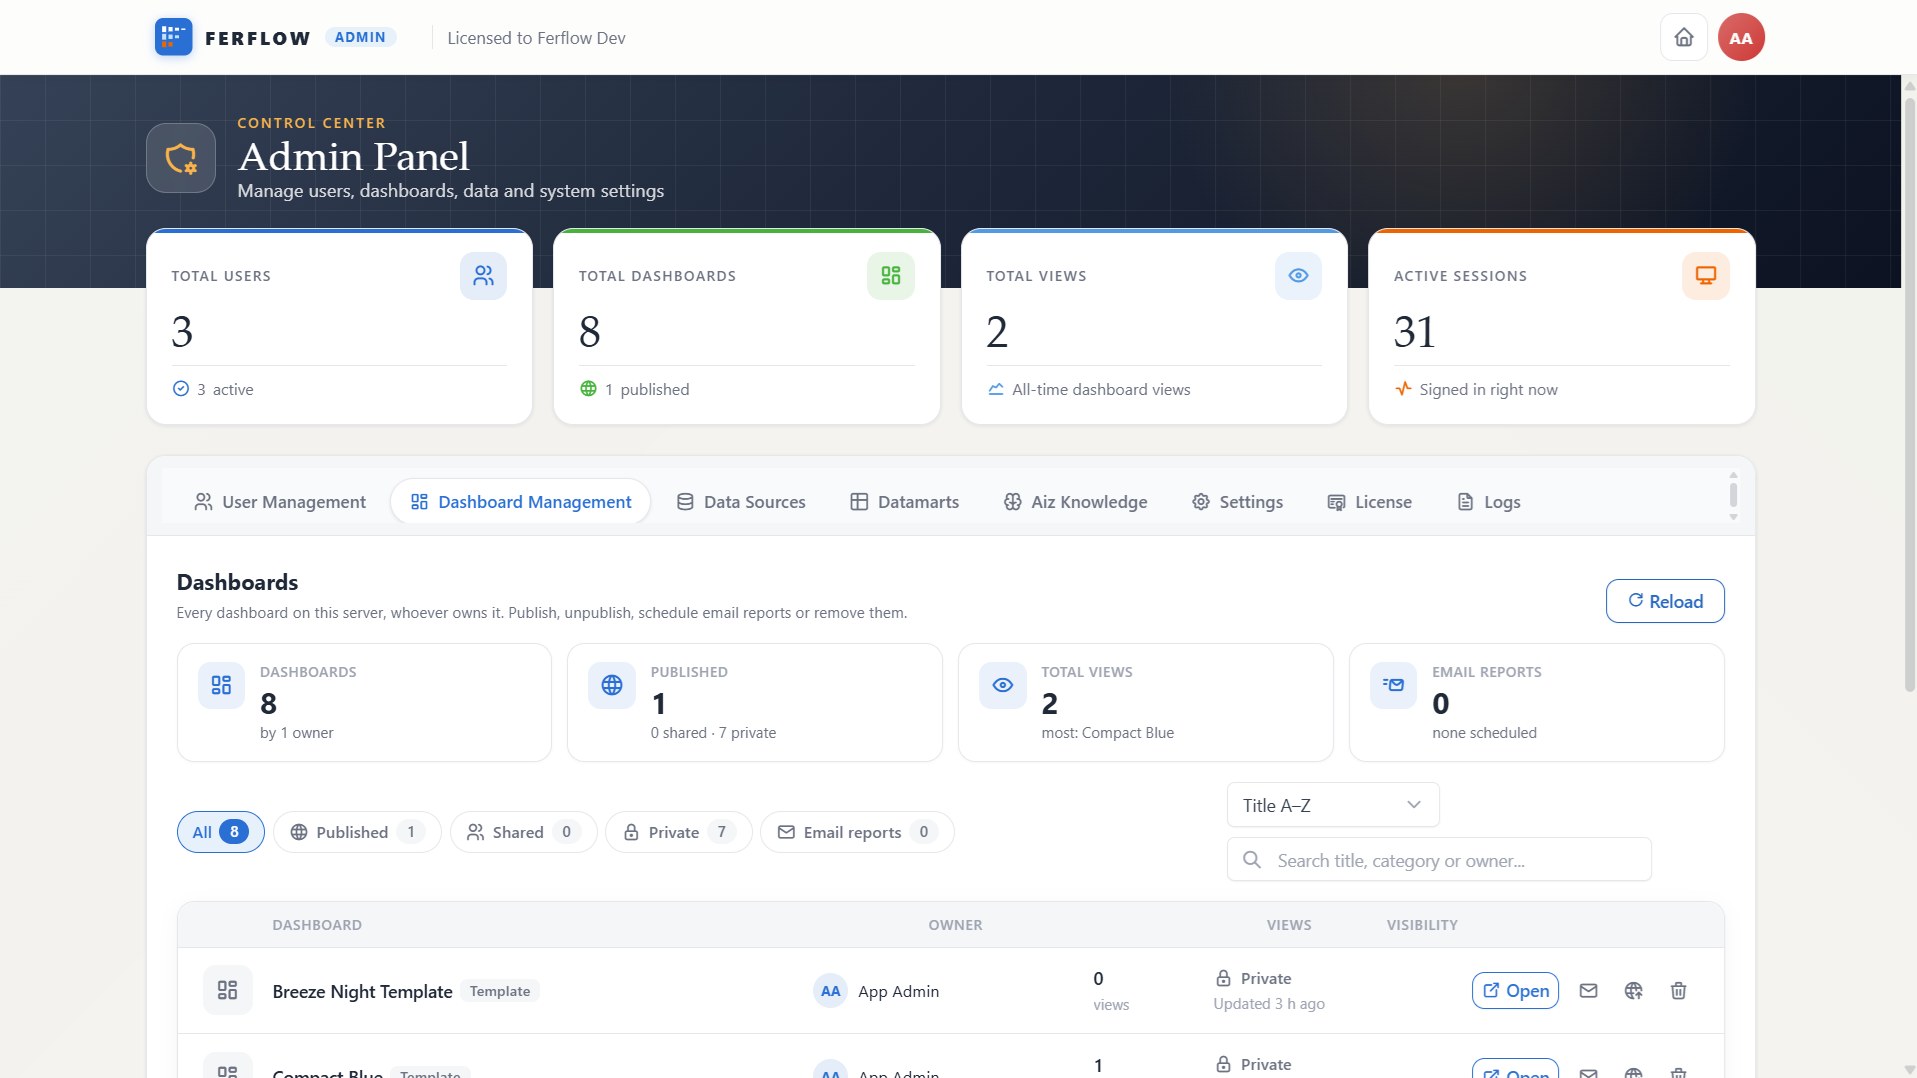This screenshot has height=1078, width=1917.
Task: Filter dashboards by Email reports
Action: (857, 832)
